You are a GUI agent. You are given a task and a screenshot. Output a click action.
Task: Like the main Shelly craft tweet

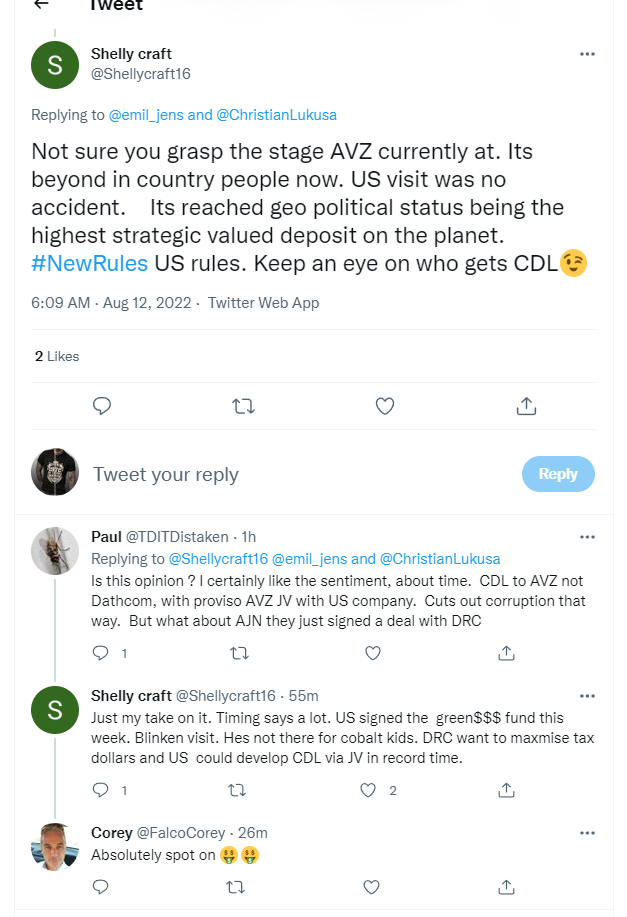[x=385, y=406]
